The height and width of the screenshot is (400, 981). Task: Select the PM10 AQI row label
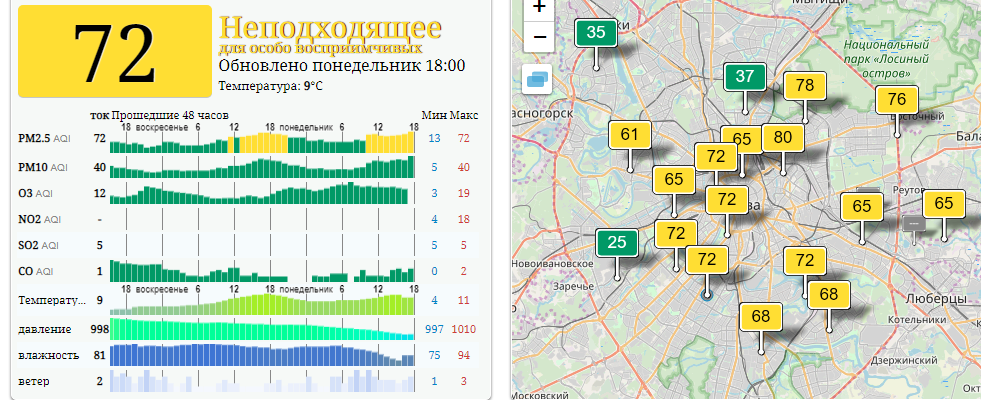tap(43, 168)
